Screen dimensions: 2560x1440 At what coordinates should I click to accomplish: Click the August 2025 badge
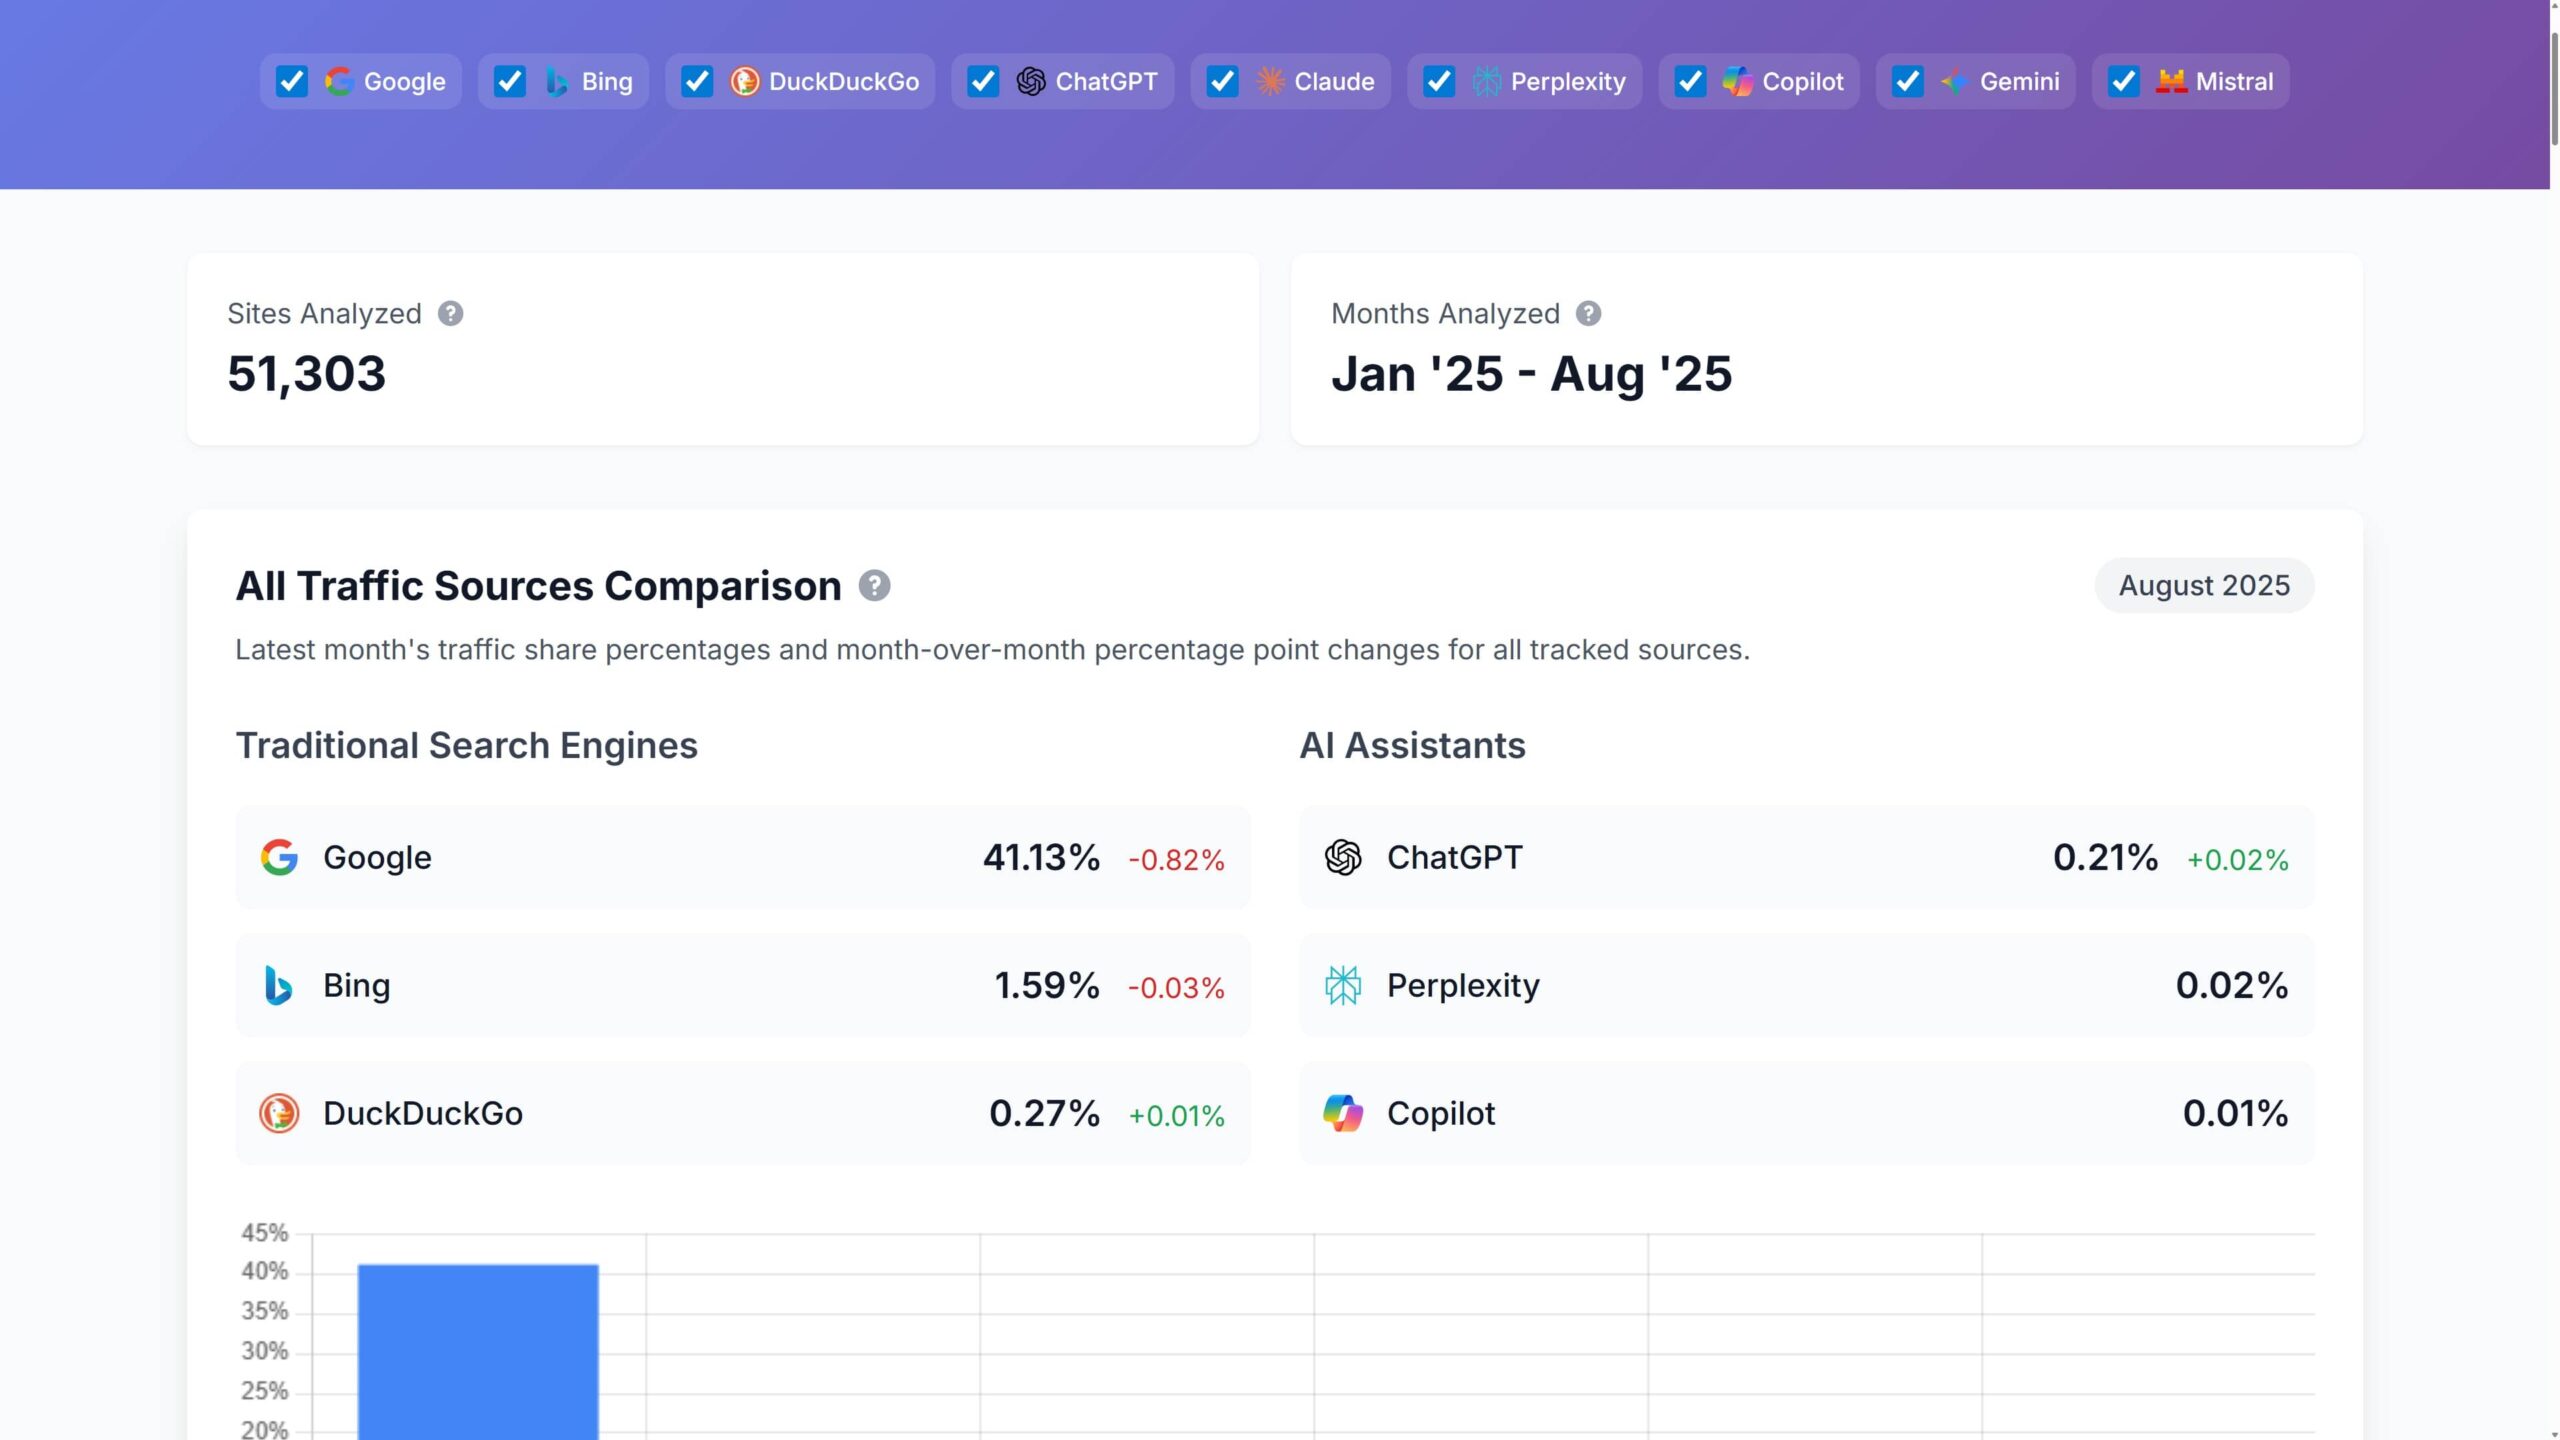[x=2204, y=586]
